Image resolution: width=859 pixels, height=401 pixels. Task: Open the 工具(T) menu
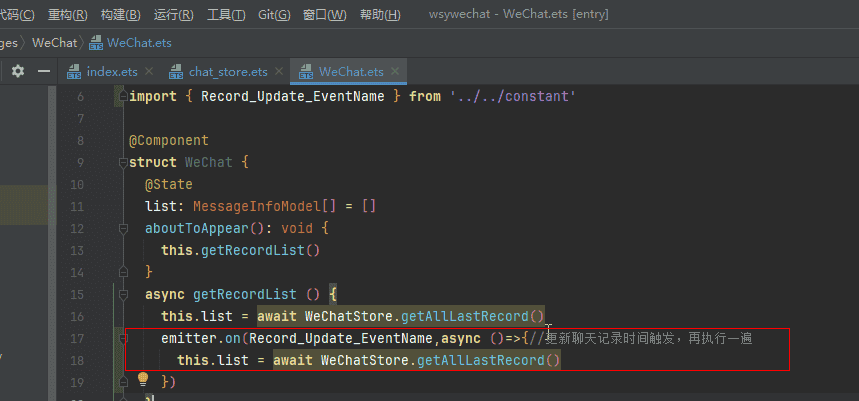(x=226, y=15)
